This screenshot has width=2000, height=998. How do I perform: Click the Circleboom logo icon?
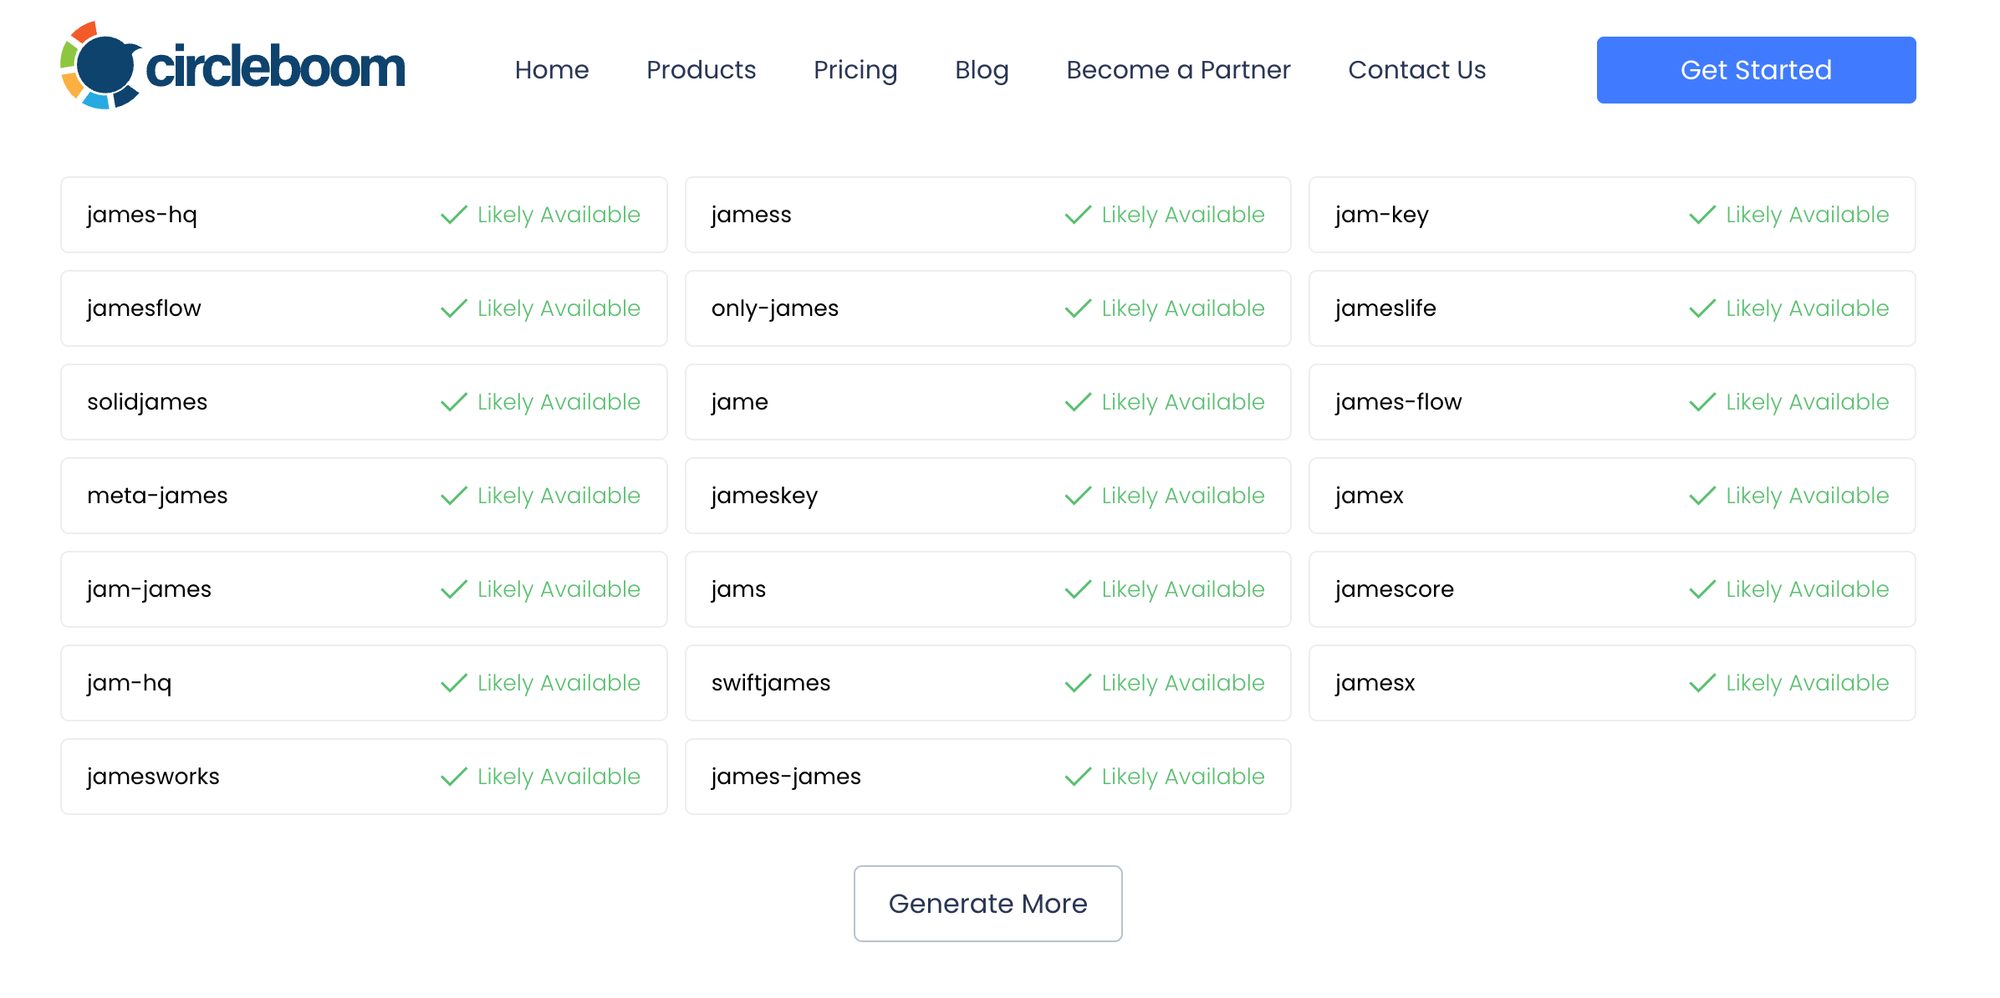[100, 65]
